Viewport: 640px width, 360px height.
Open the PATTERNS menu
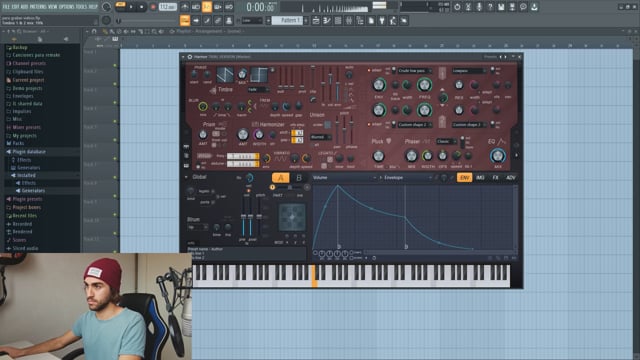point(38,7)
